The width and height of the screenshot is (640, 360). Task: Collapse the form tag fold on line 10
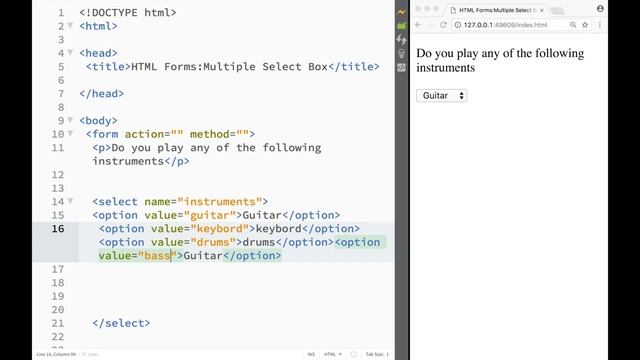[x=70, y=133]
